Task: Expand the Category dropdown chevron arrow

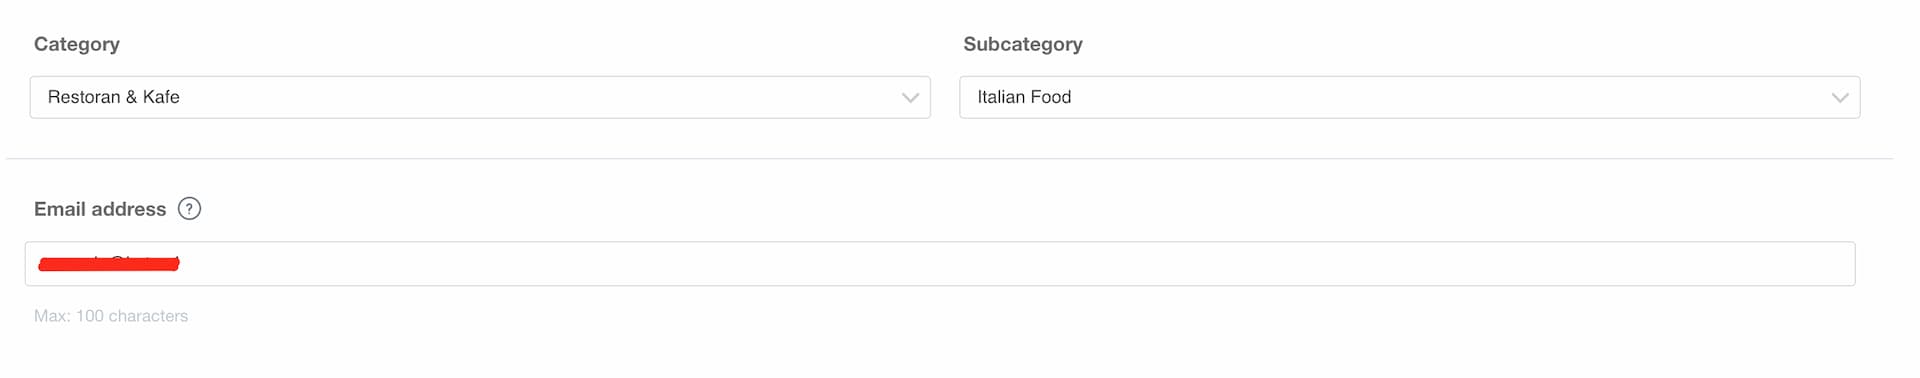Action: coord(910,98)
